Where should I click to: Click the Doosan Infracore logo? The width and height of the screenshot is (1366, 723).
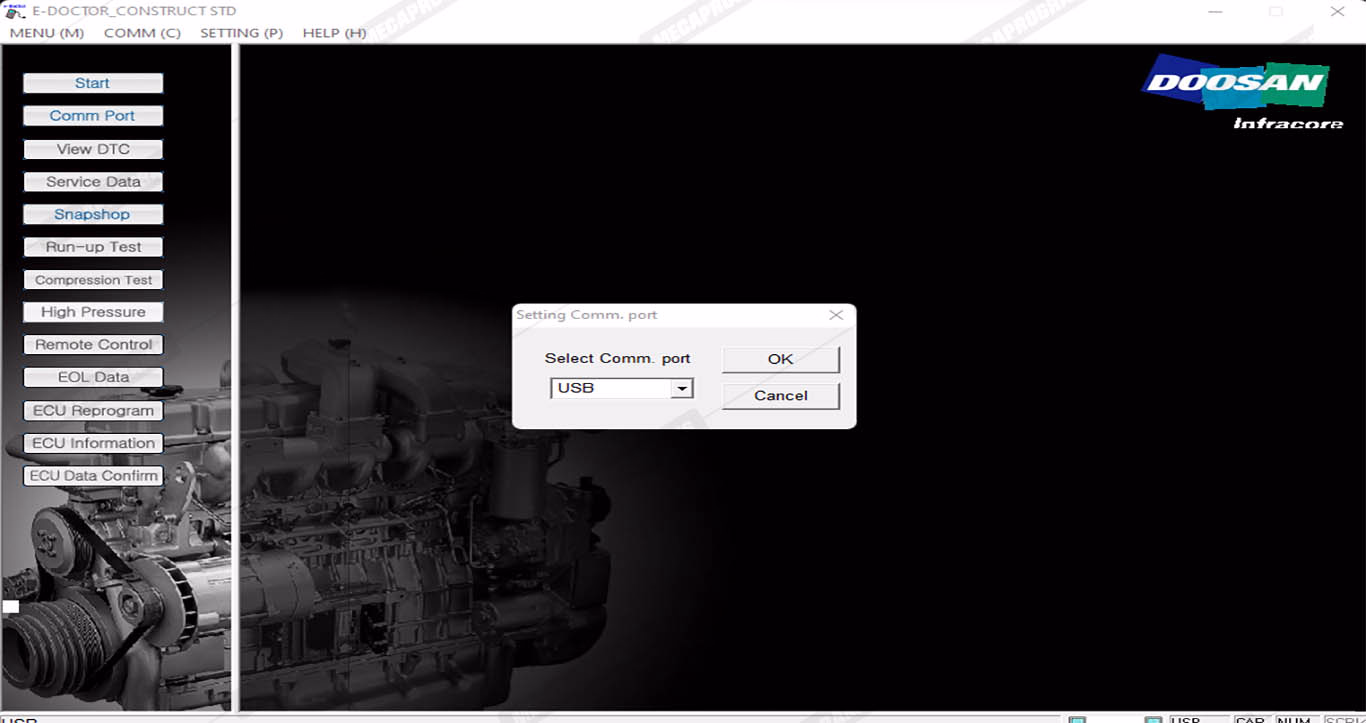1240,91
